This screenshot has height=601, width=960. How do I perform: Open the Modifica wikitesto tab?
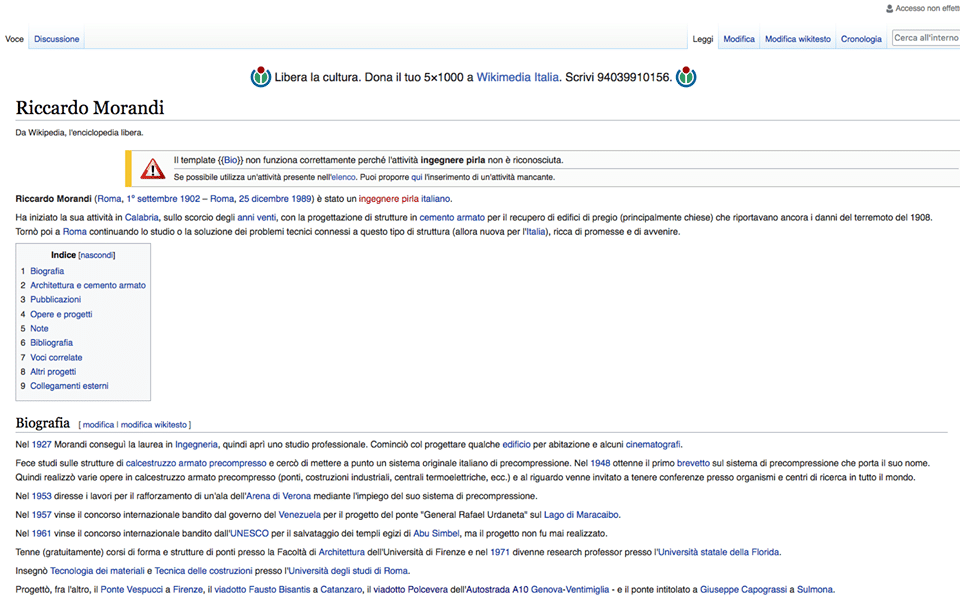point(797,39)
